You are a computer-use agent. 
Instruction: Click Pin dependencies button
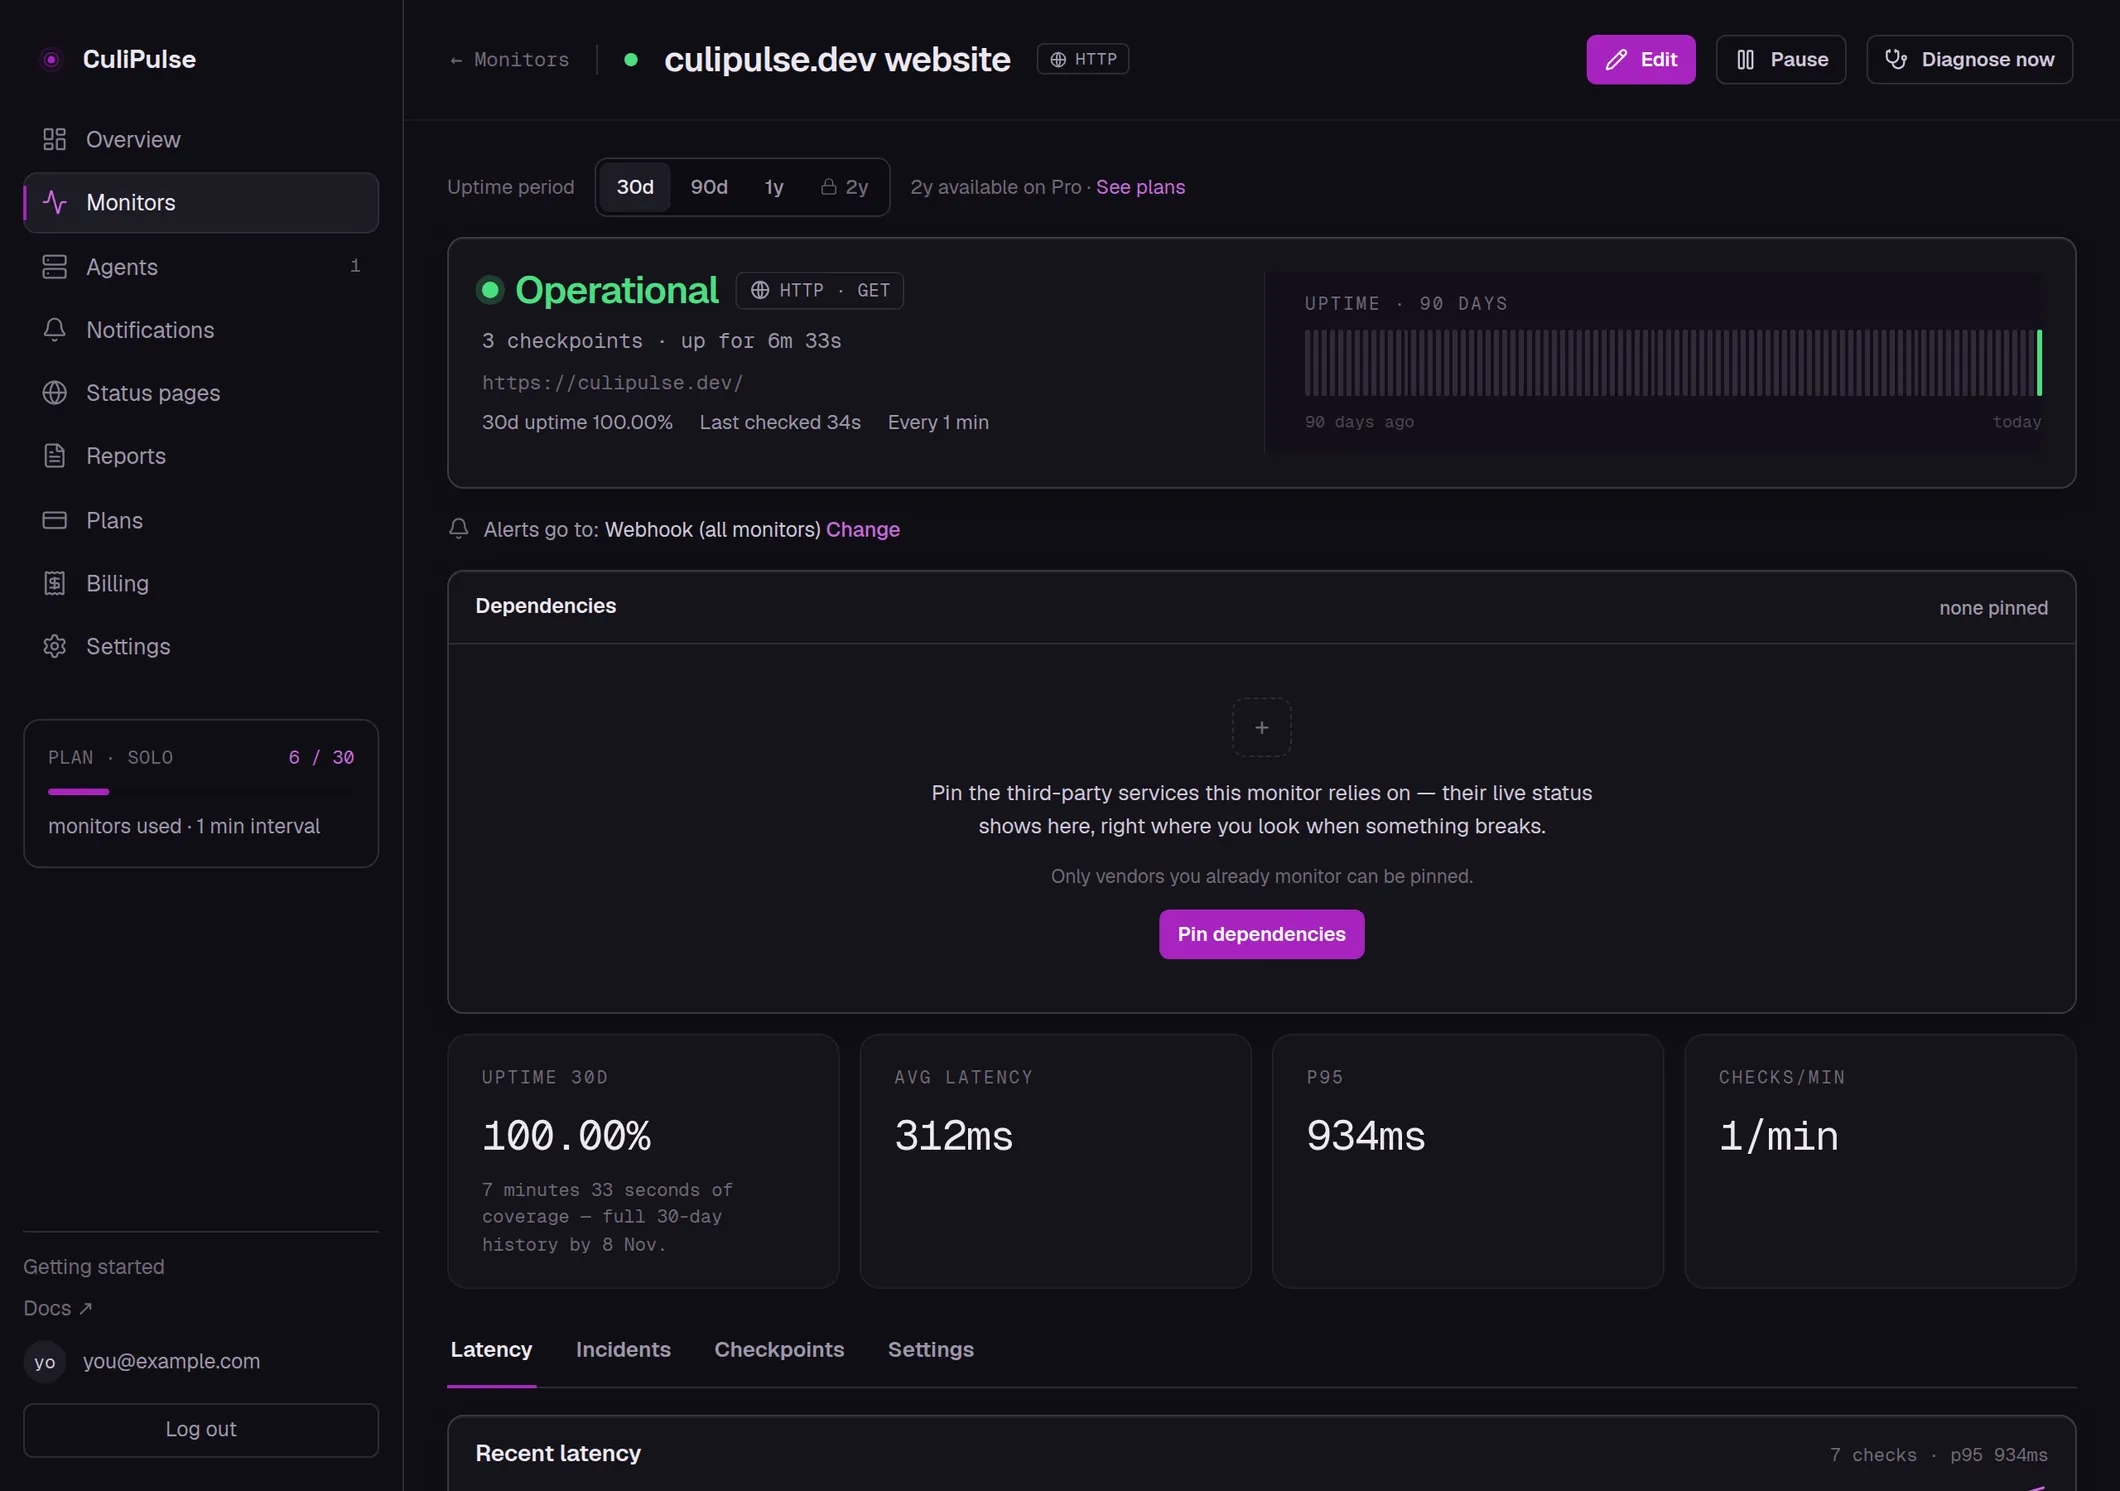(x=1261, y=934)
